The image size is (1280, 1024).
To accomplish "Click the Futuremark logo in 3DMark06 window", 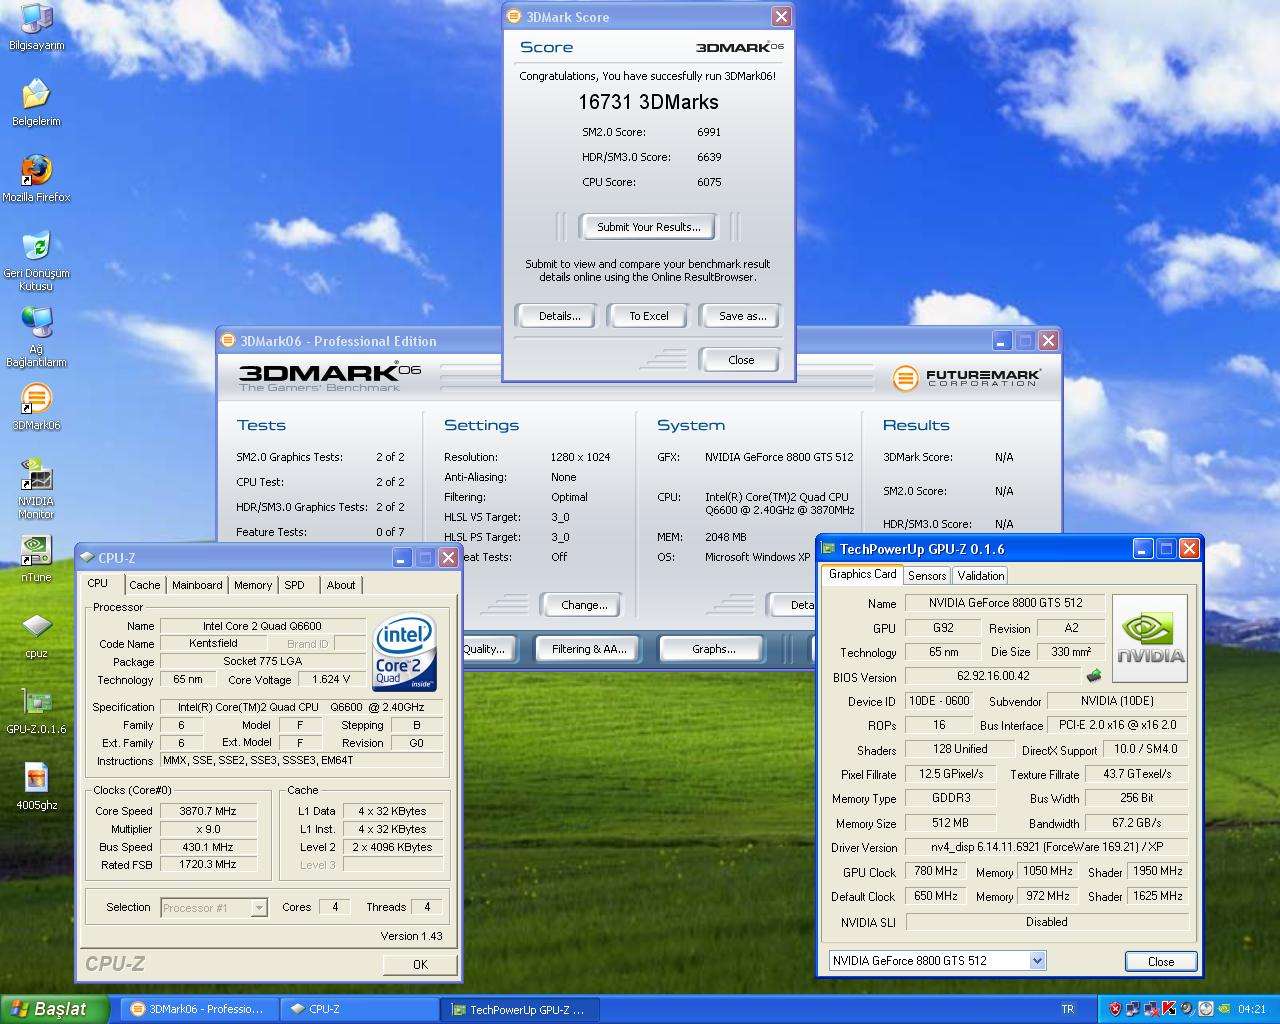I will [x=966, y=378].
